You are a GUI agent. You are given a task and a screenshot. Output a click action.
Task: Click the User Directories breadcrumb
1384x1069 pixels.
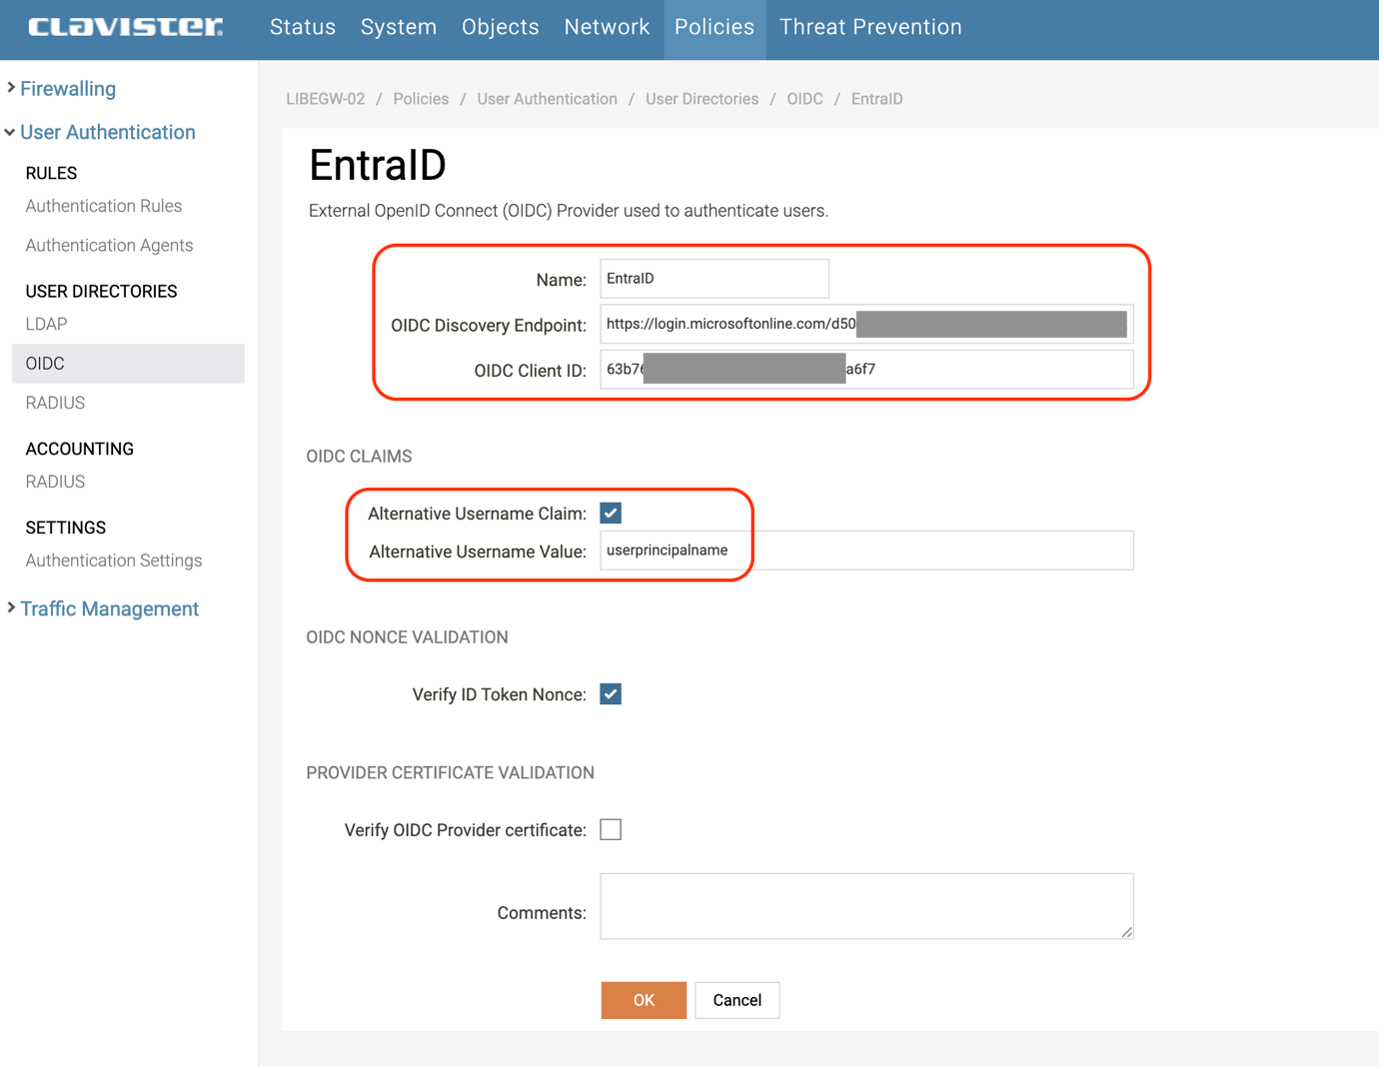(x=702, y=99)
